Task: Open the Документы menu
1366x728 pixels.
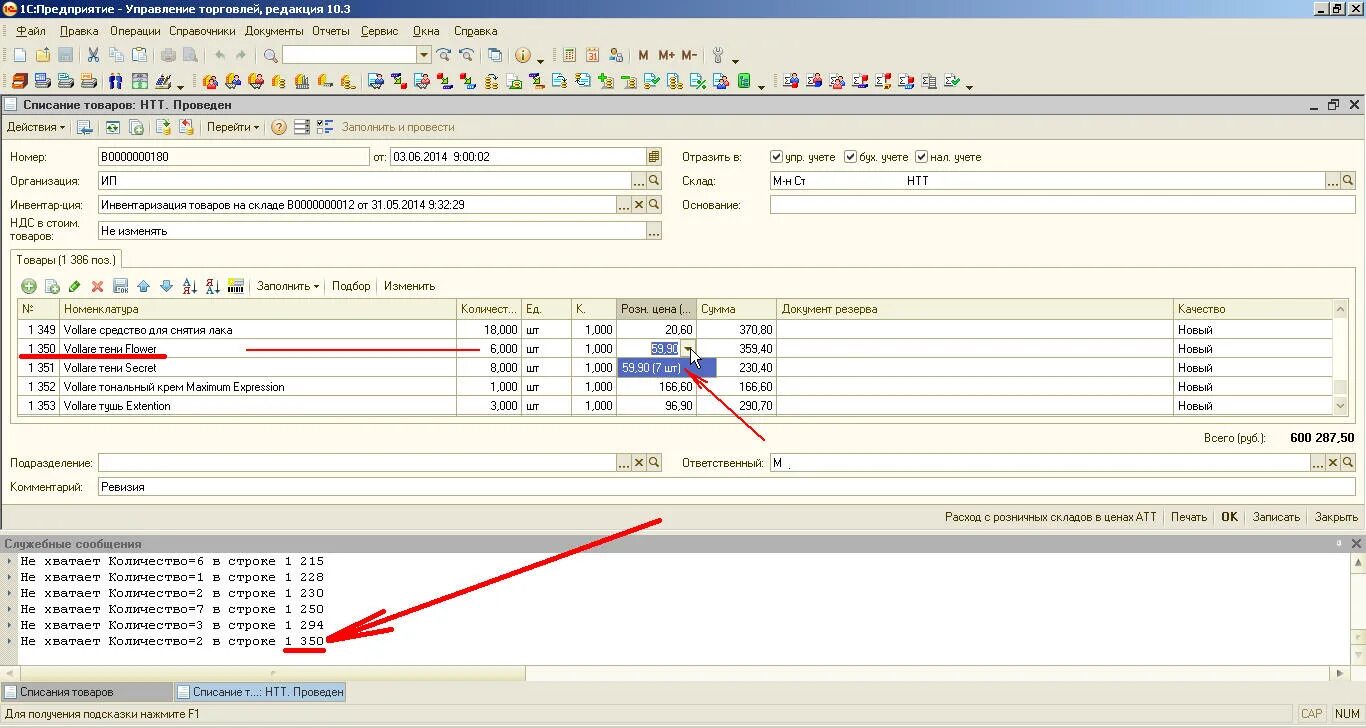Action: click(x=274, y=31)
